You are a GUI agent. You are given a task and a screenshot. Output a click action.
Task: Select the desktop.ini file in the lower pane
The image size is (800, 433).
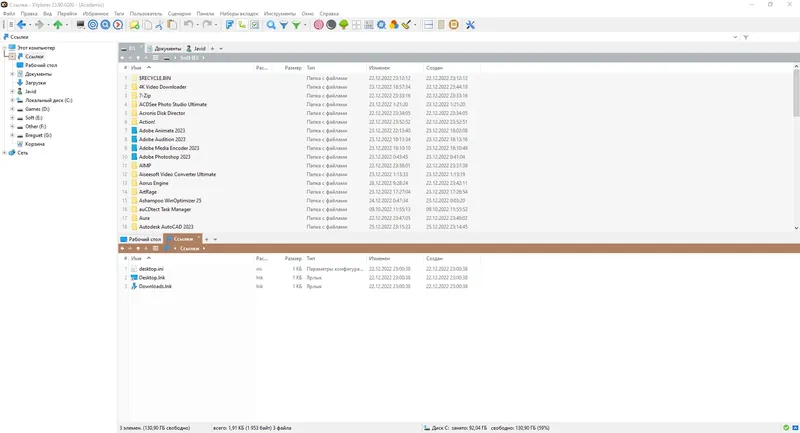point(151,269)
